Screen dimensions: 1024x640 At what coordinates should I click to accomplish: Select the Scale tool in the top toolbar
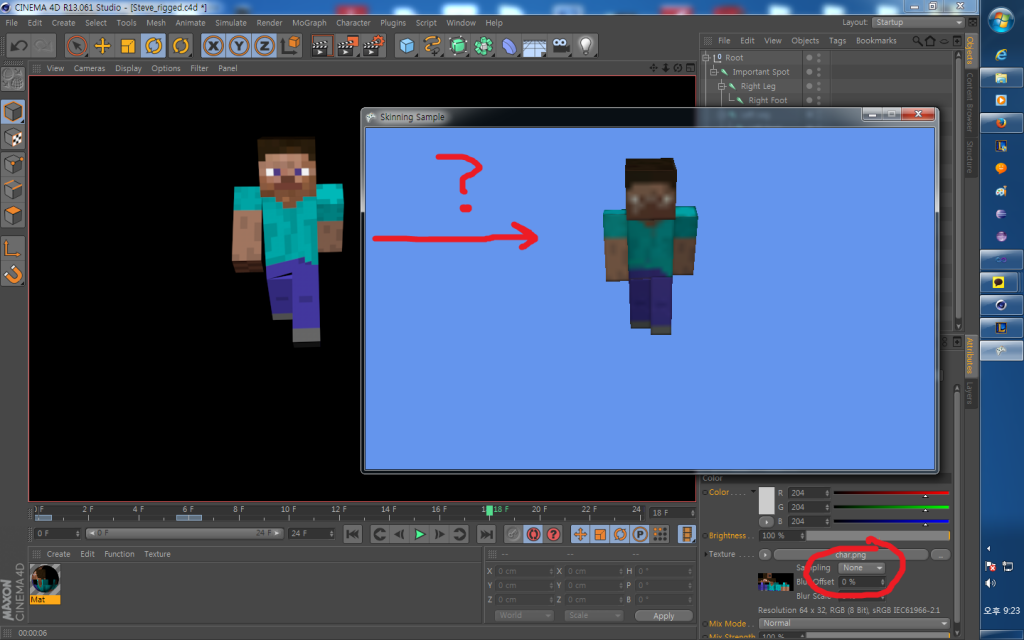(x=128, y=46)
